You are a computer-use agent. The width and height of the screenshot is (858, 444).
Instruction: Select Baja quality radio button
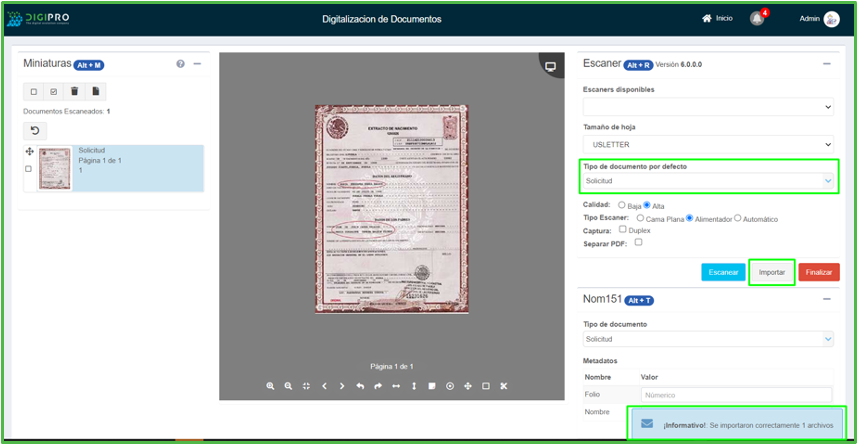pos(622,205)
